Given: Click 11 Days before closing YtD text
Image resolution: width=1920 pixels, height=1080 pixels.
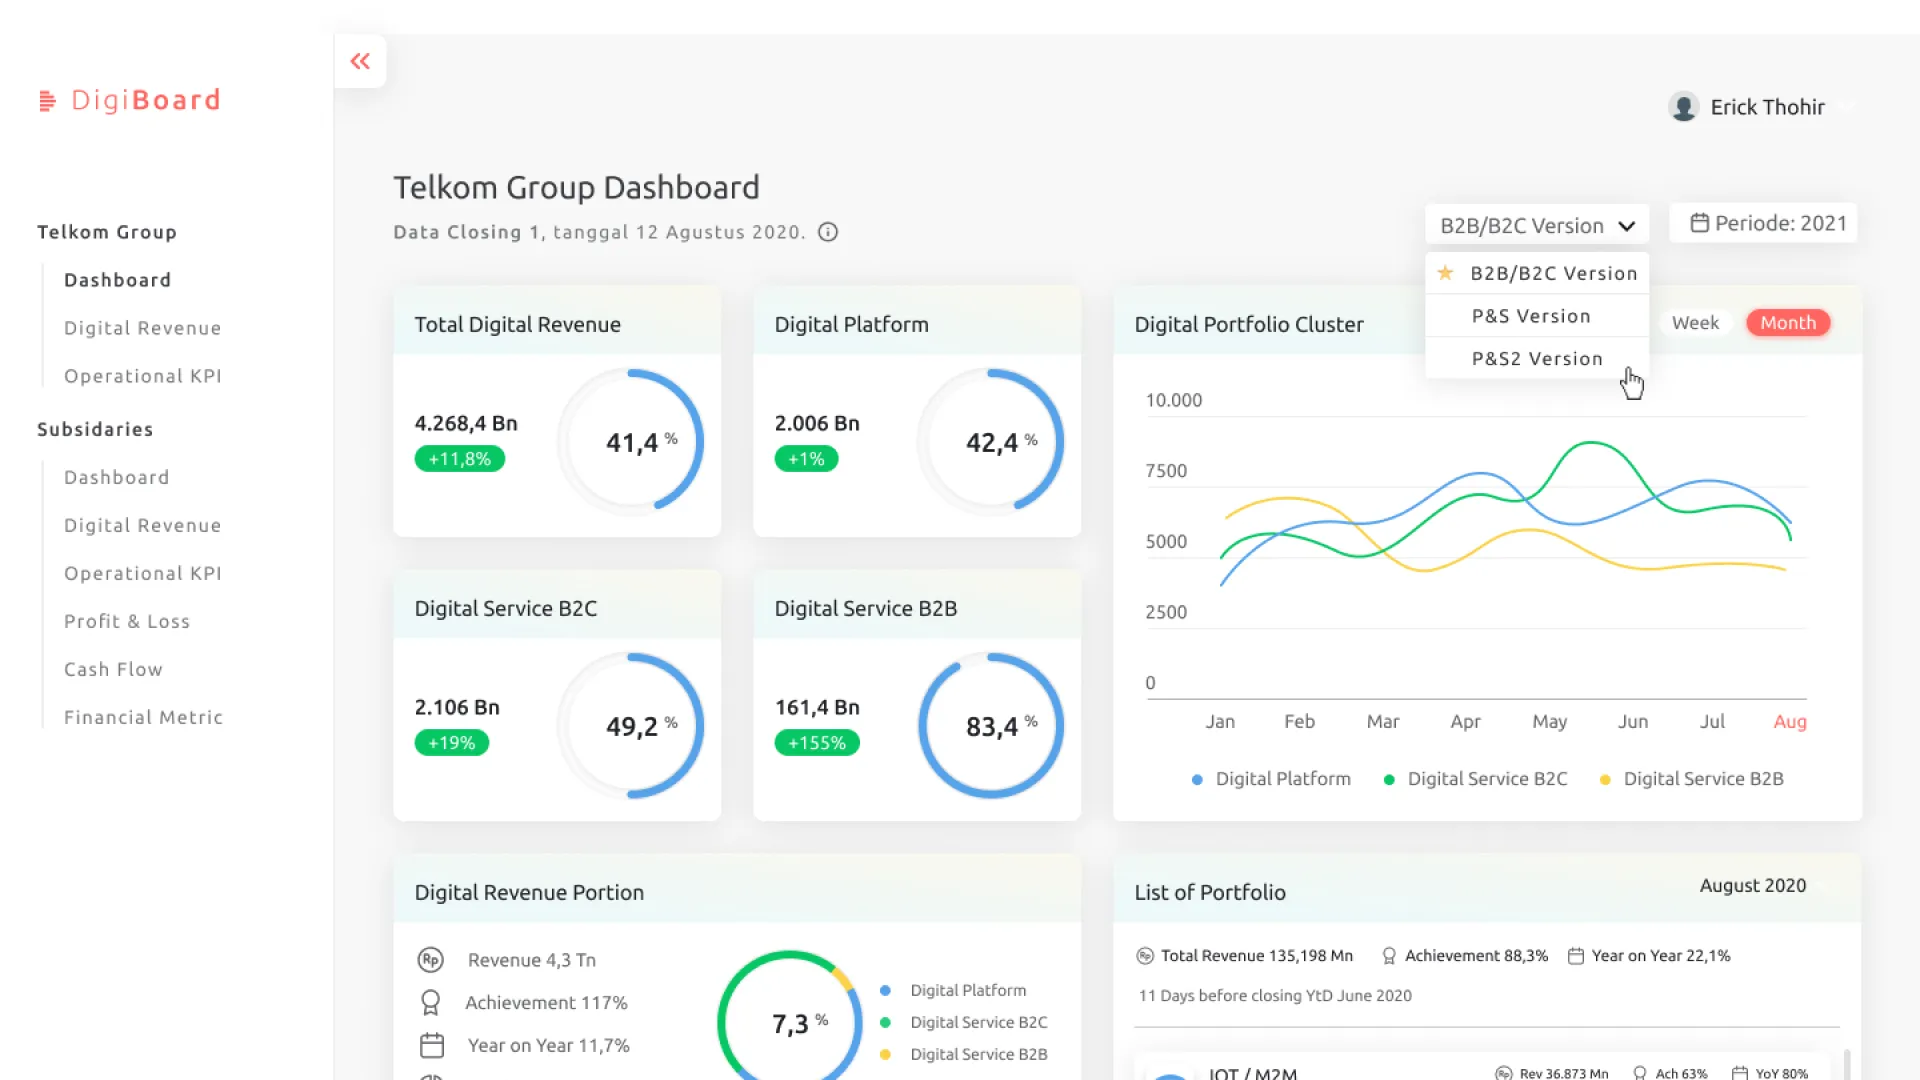Looking at the screenshot, I should click(x=1275, y=996).
